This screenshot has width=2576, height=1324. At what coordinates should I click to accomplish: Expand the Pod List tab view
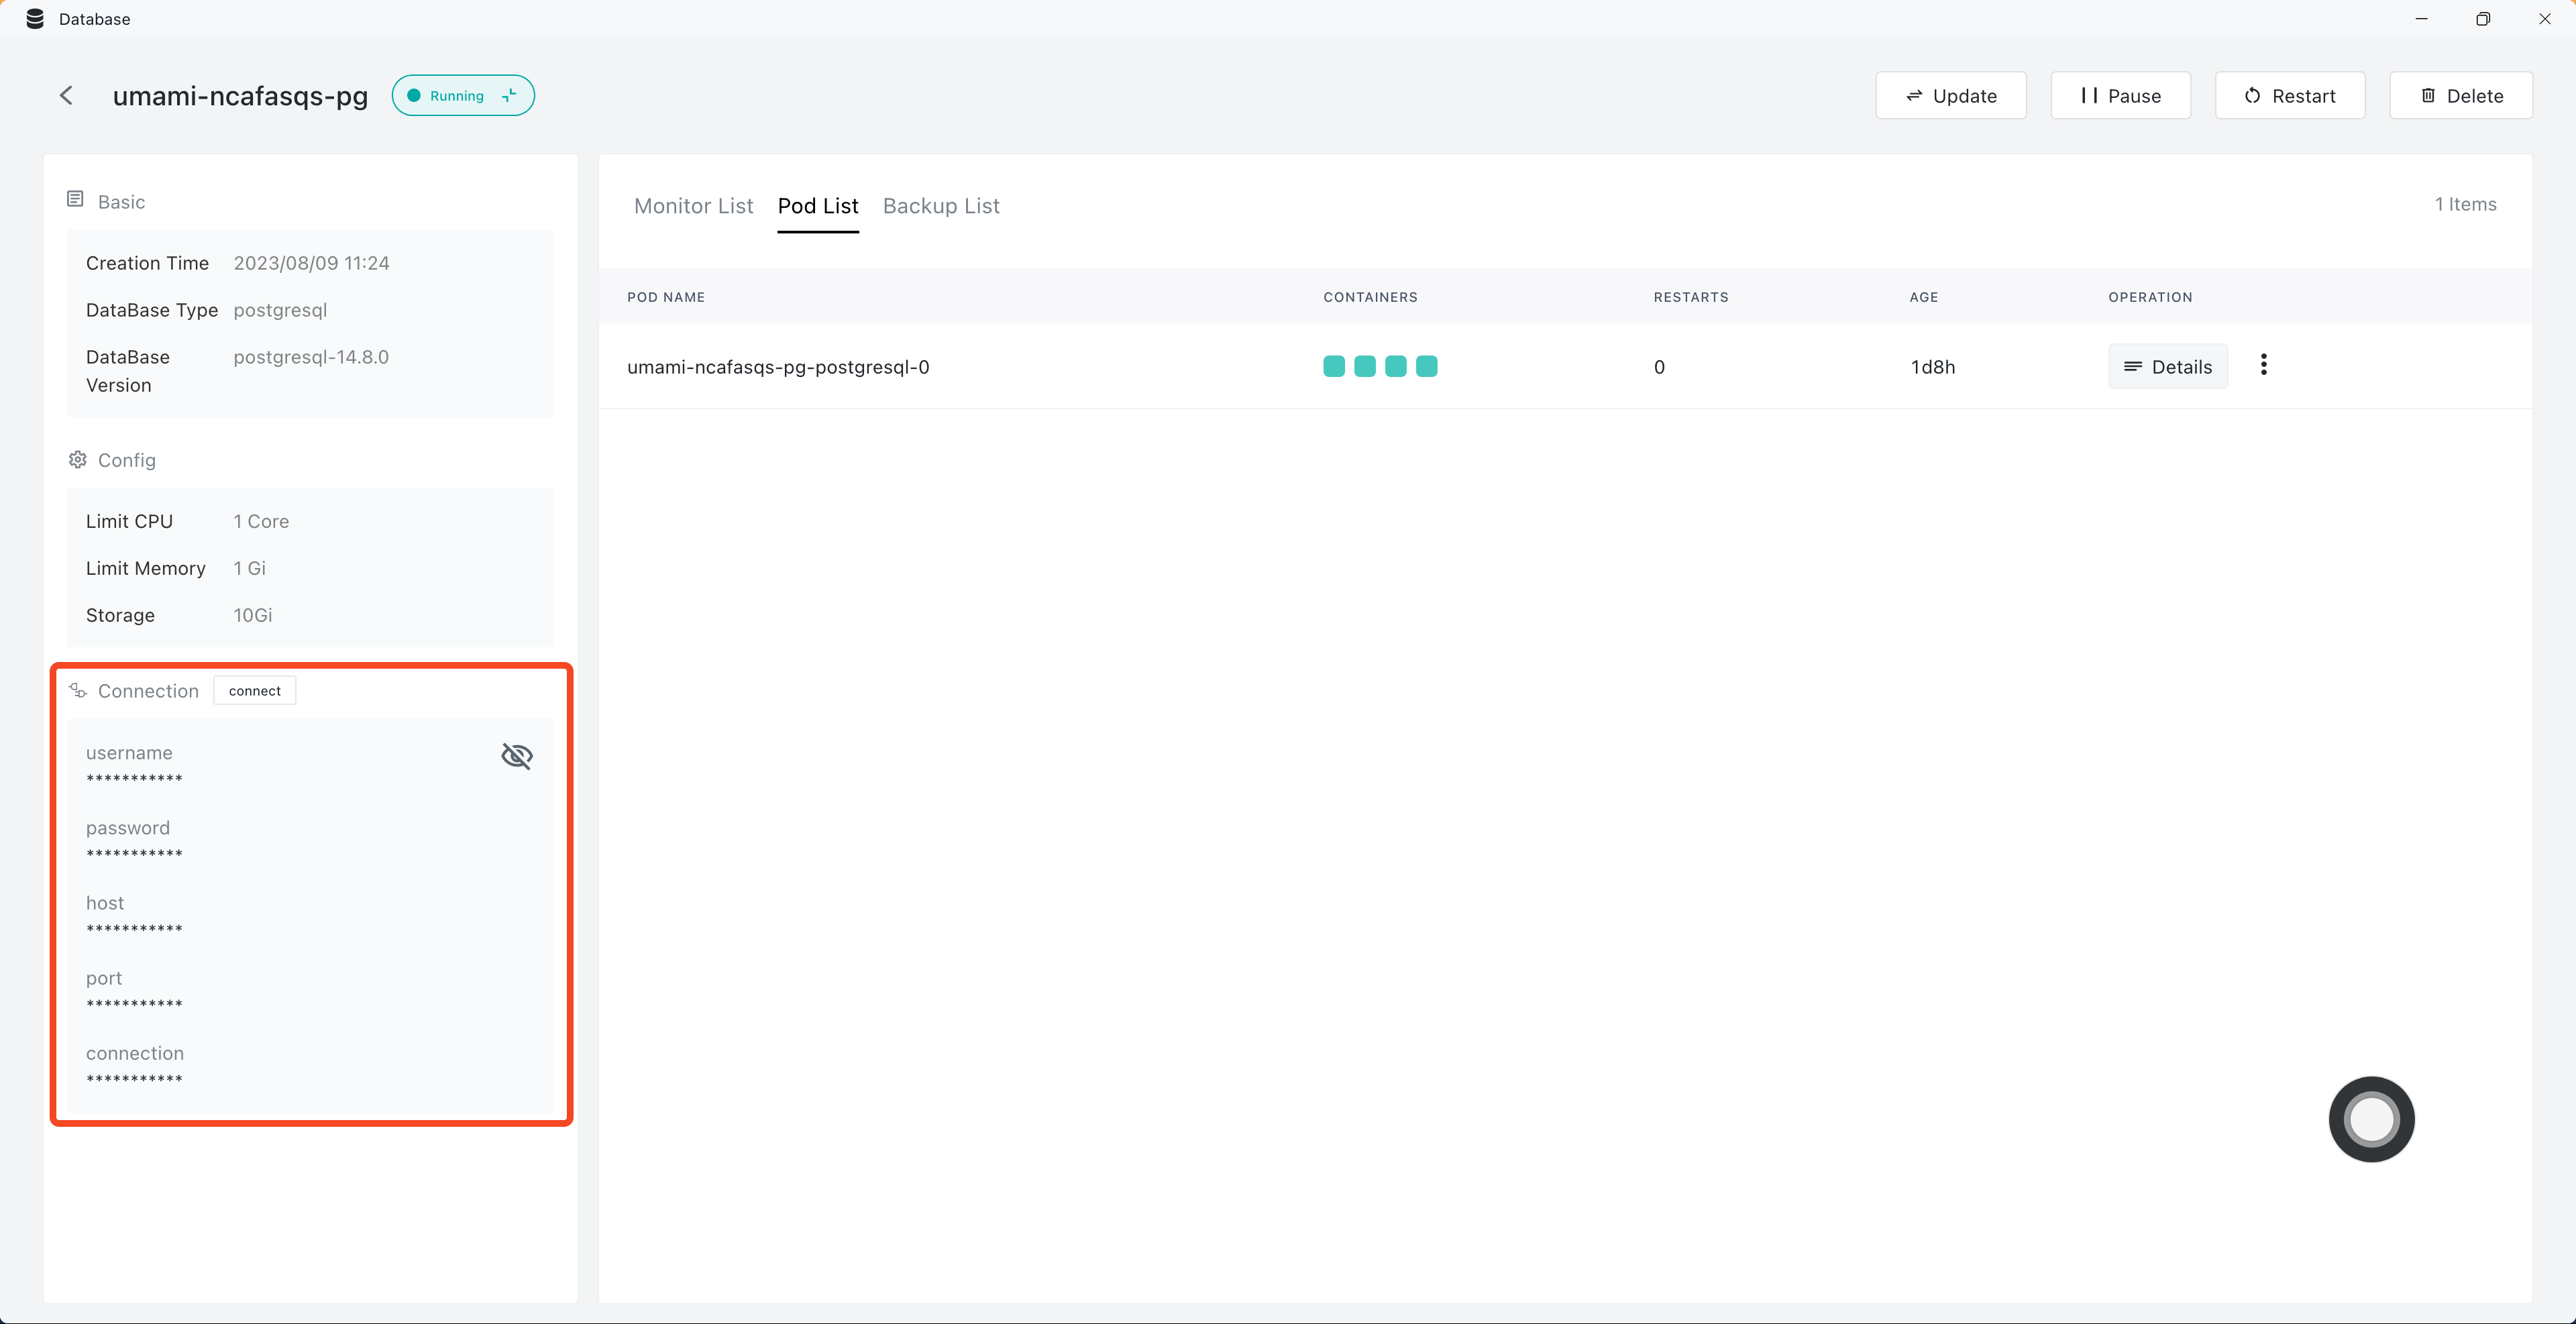pos(817,206)
